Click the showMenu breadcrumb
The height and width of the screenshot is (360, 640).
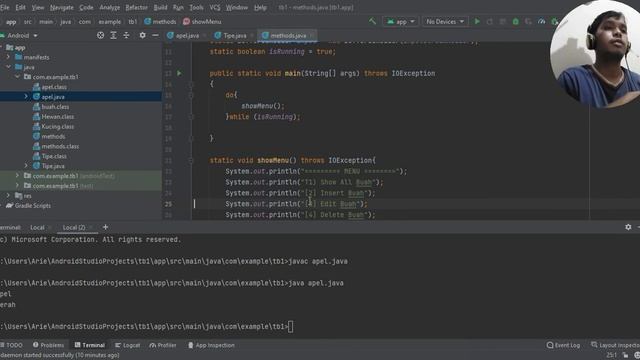coord(202,22)
